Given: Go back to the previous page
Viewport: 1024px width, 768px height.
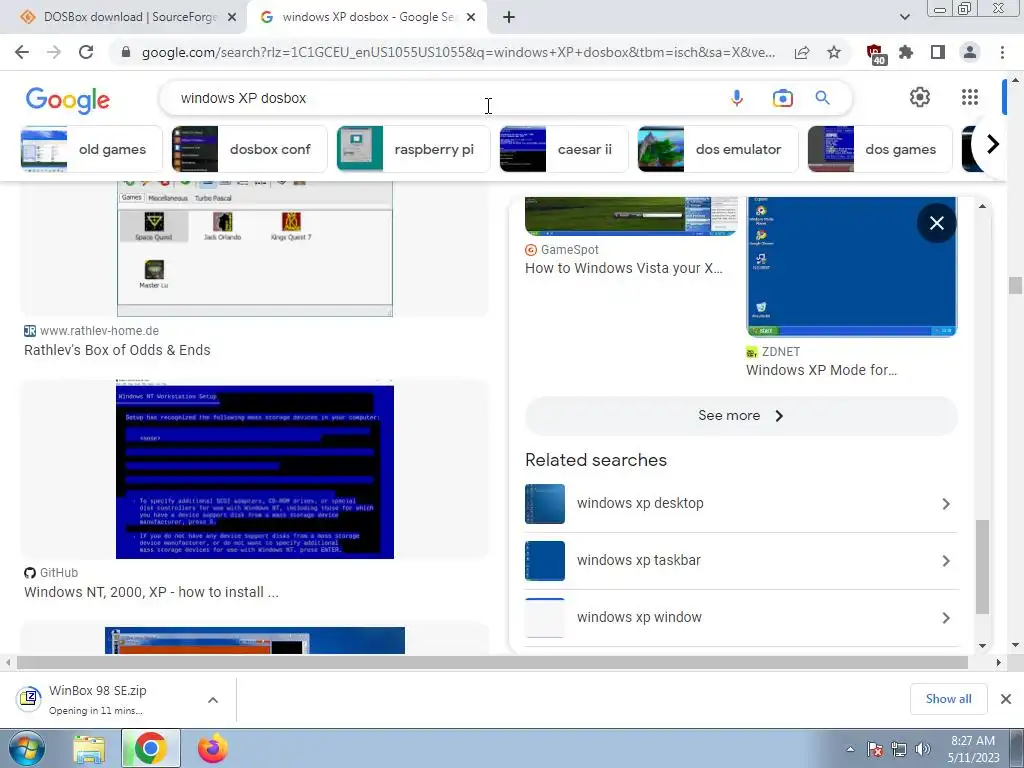Looking at the screenshot, I should coord(22,52).
